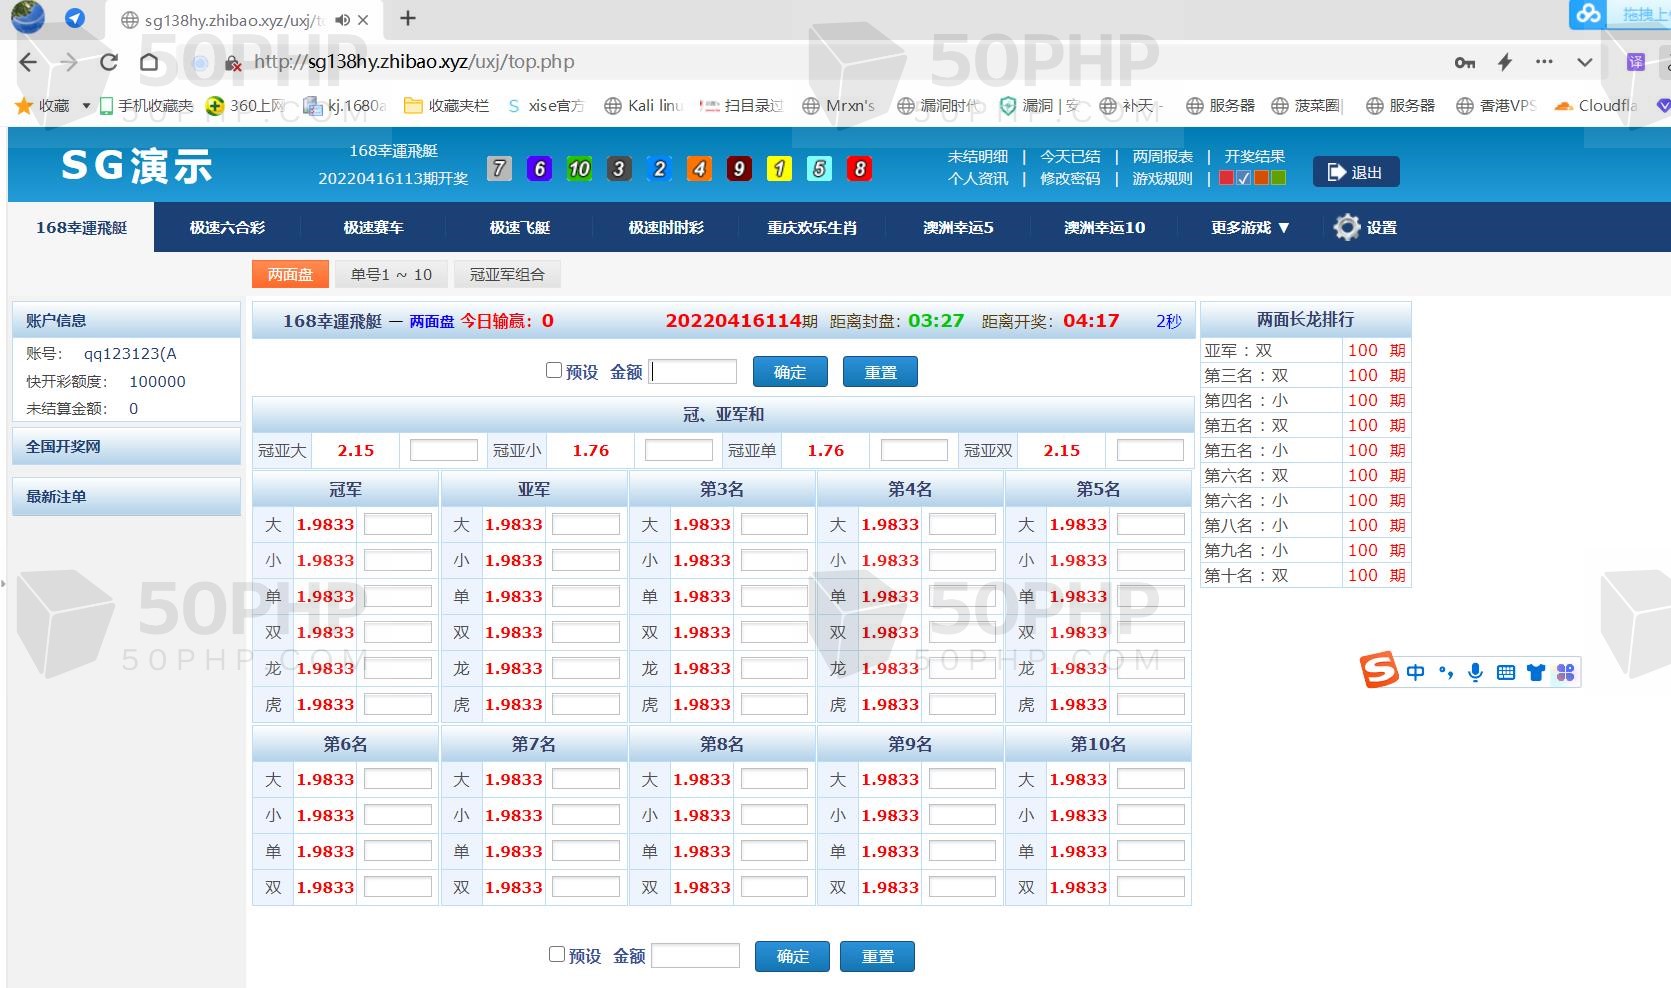This screenshot has height=988, width=1671.
Task: Tick the bottom 预设 checkbox
Action: click(557, 955)
